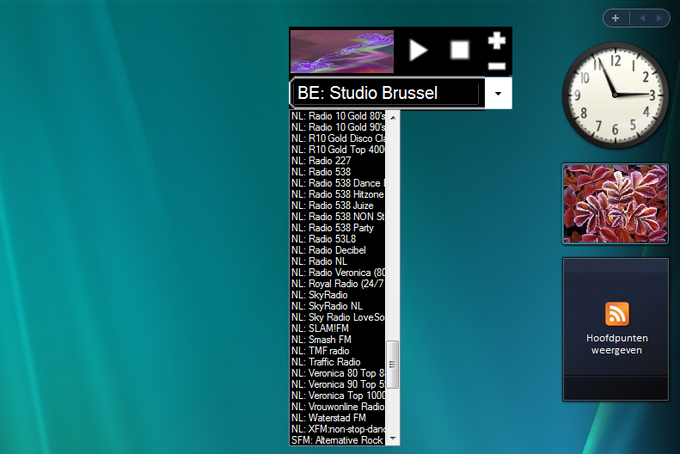Choose NL: Waterstad FM
Image resolution: width=680 pixels, height=454 pixels.
pyautogui.click(x=337, y=418)
